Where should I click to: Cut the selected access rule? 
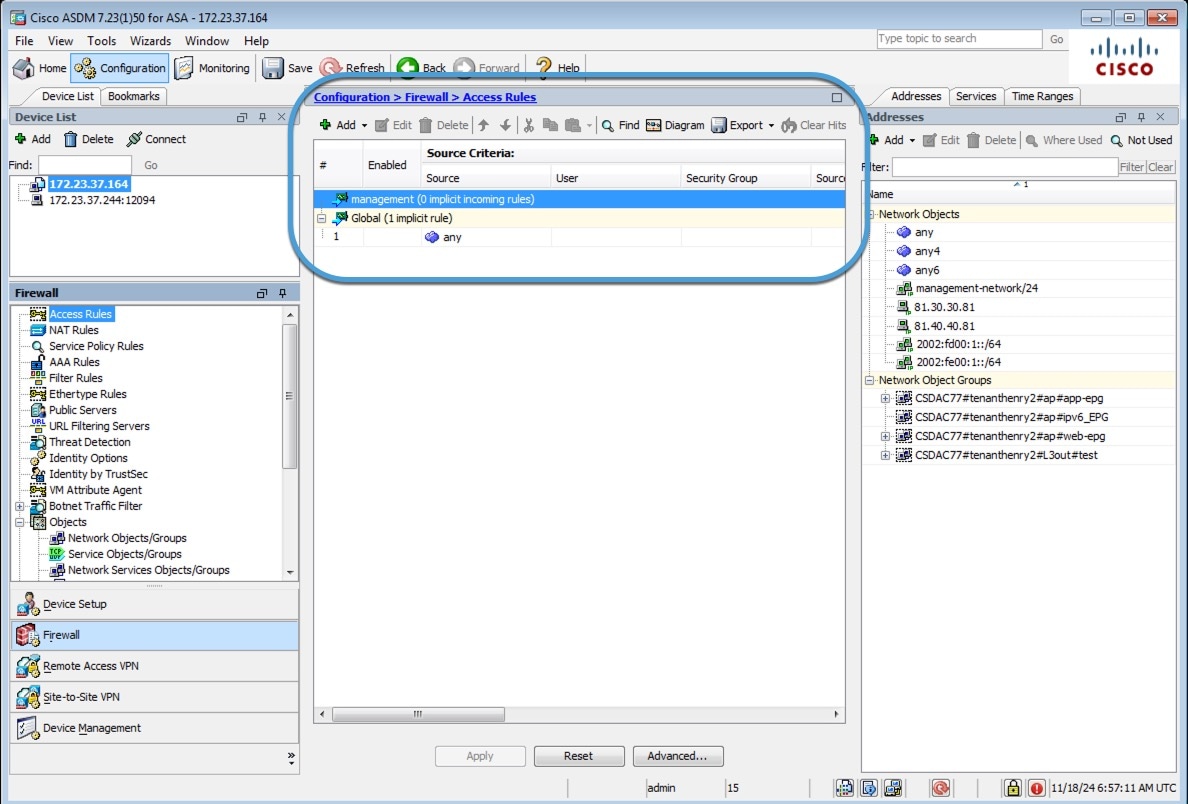click(529, 125)
